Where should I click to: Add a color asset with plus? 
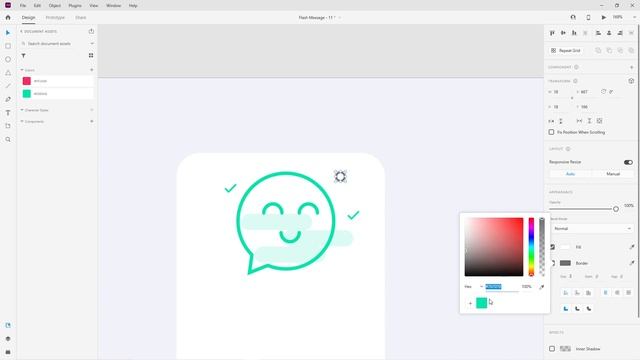click(x=91, y=70)
